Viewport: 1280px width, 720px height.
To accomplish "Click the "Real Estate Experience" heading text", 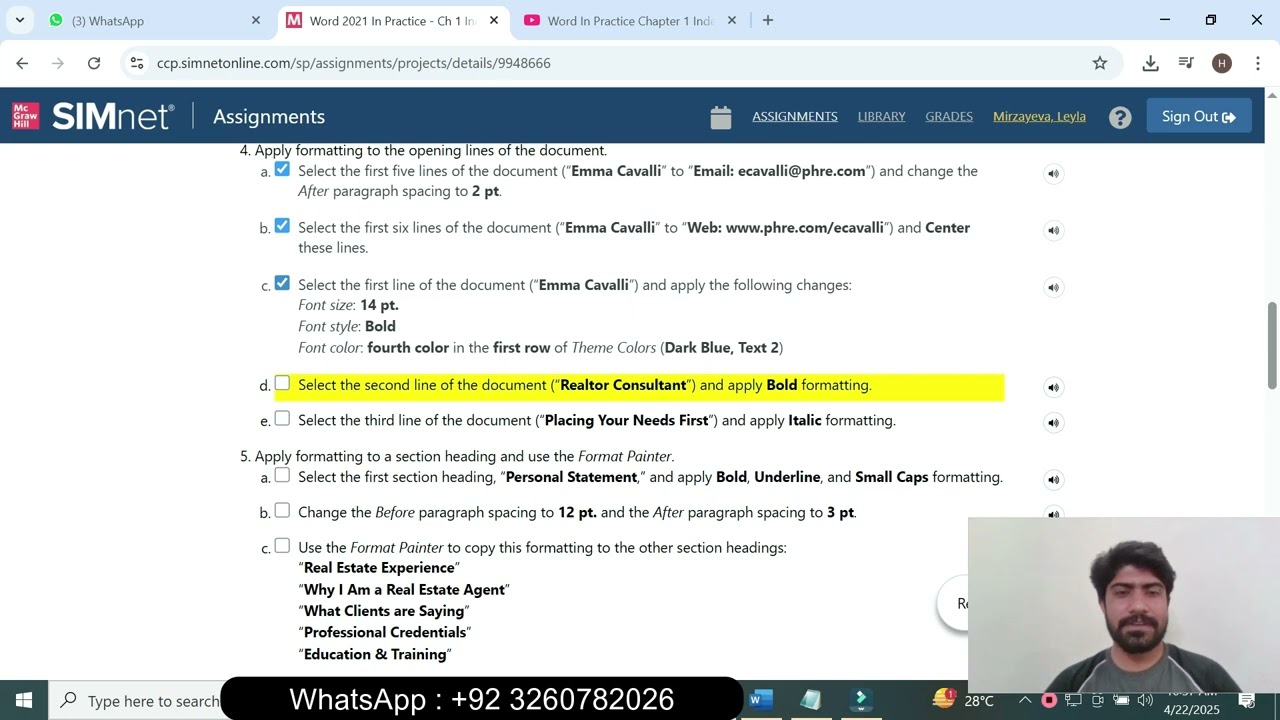I will [x=379, y=568].
